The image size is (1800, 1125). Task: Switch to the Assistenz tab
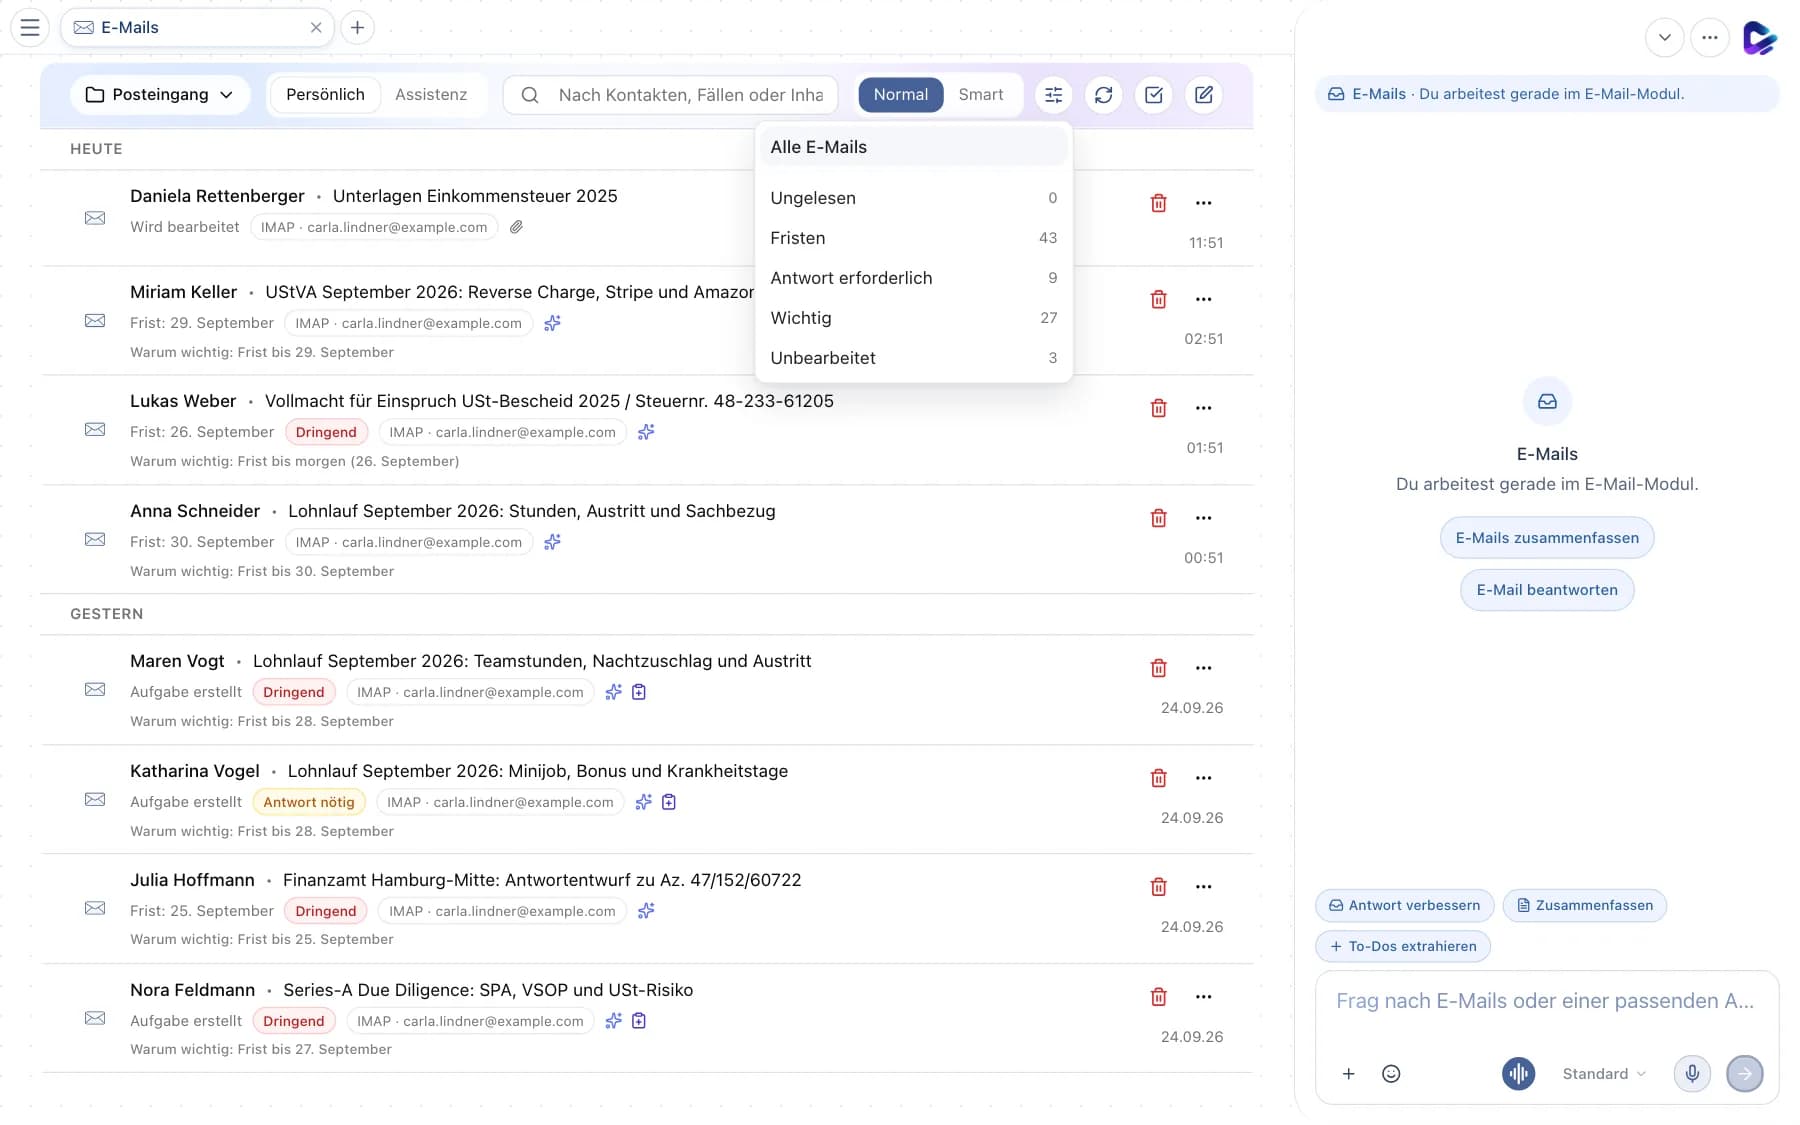tap(431, 95)
